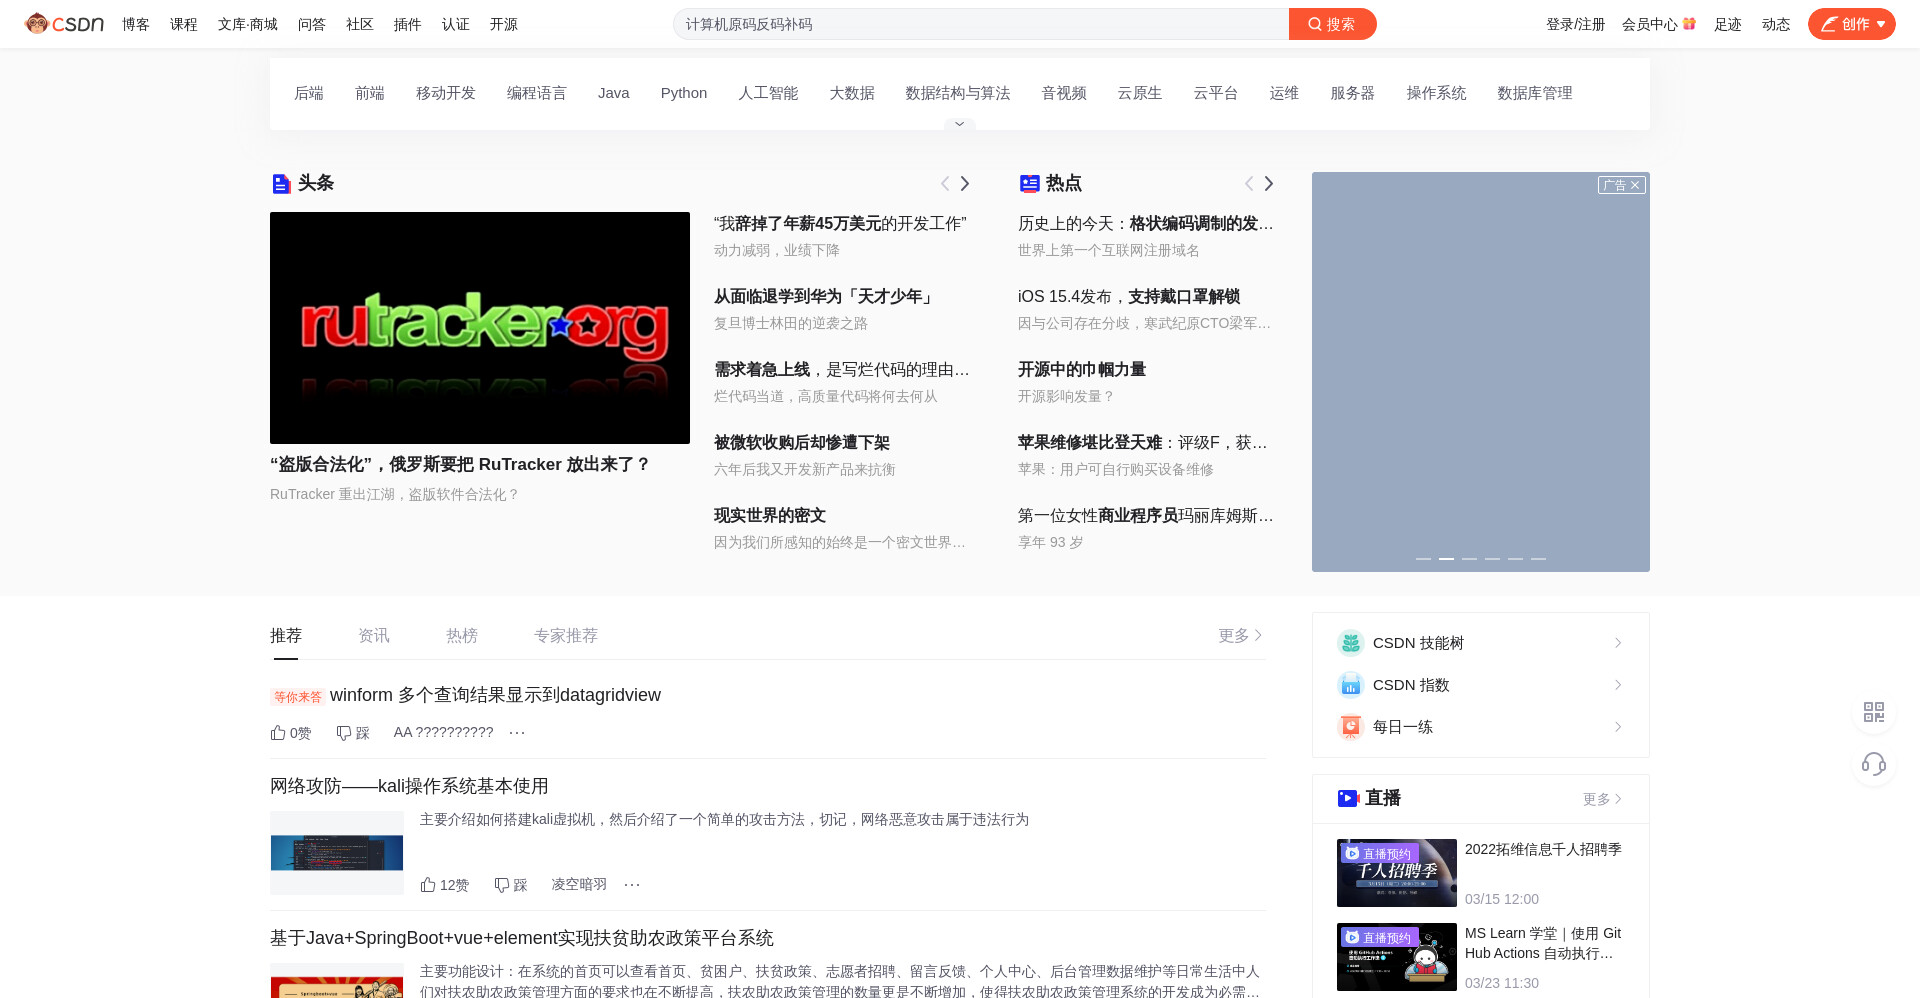Open 开源中的巾帼力量 hot topic
Screen dimensions: 1920x998
[1082, 370]
